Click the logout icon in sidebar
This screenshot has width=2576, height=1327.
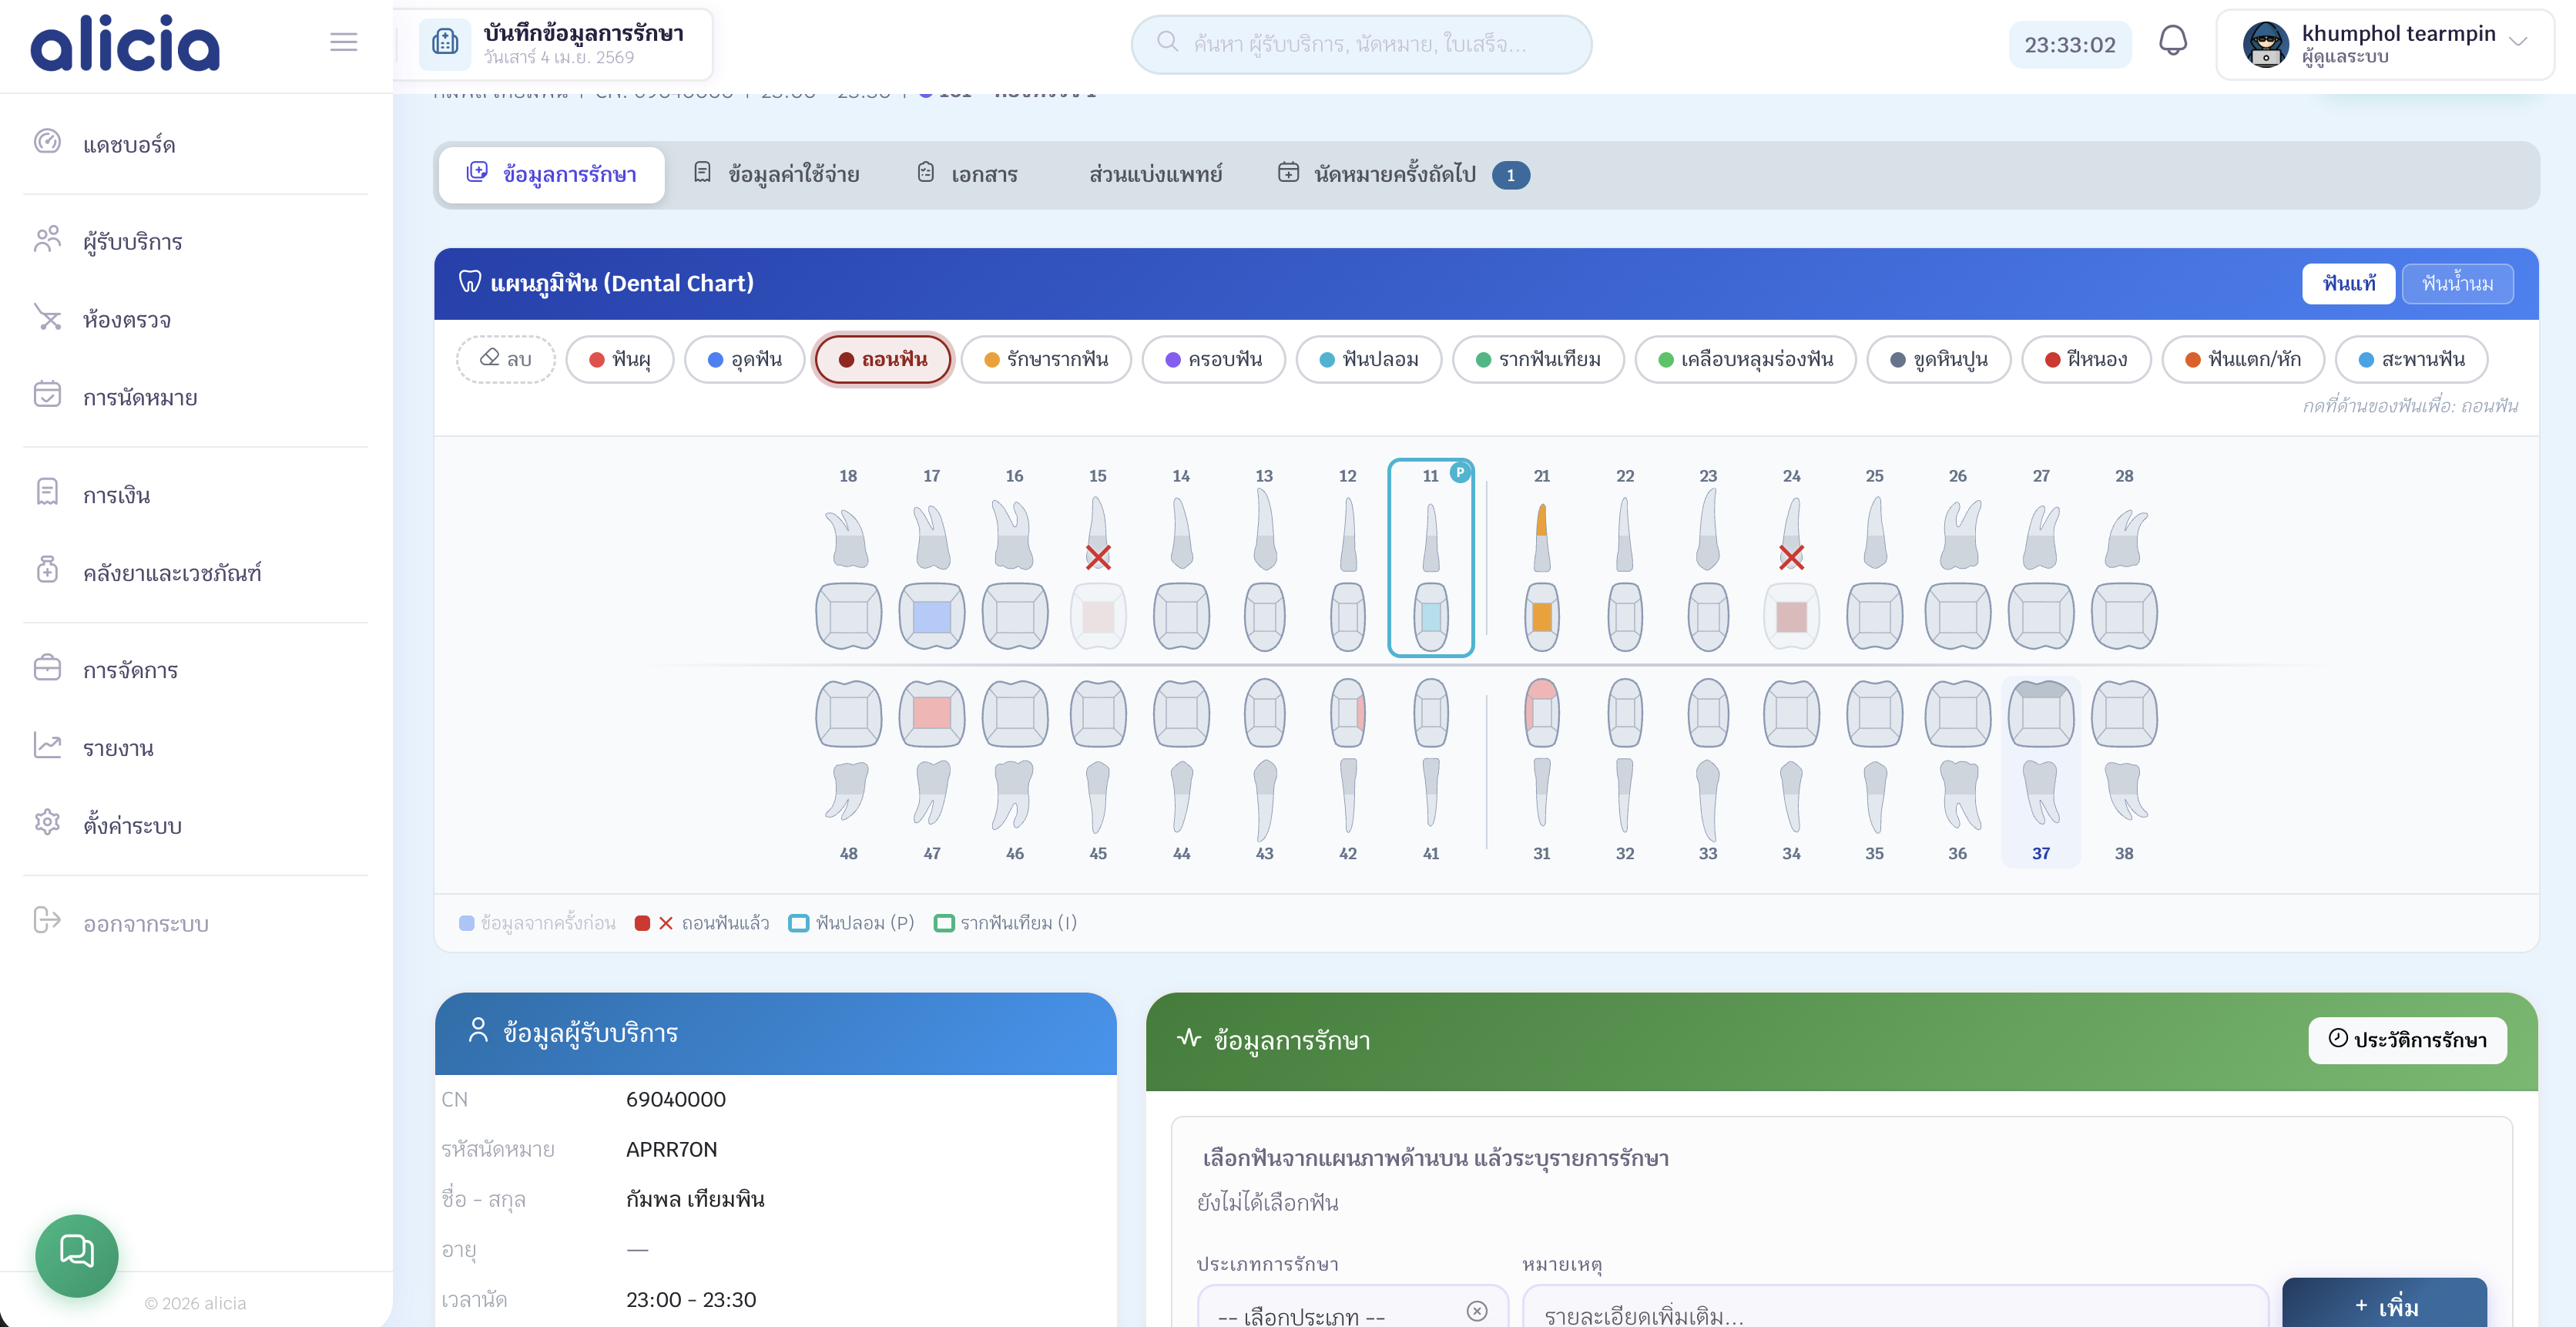(x=47, y=920)
